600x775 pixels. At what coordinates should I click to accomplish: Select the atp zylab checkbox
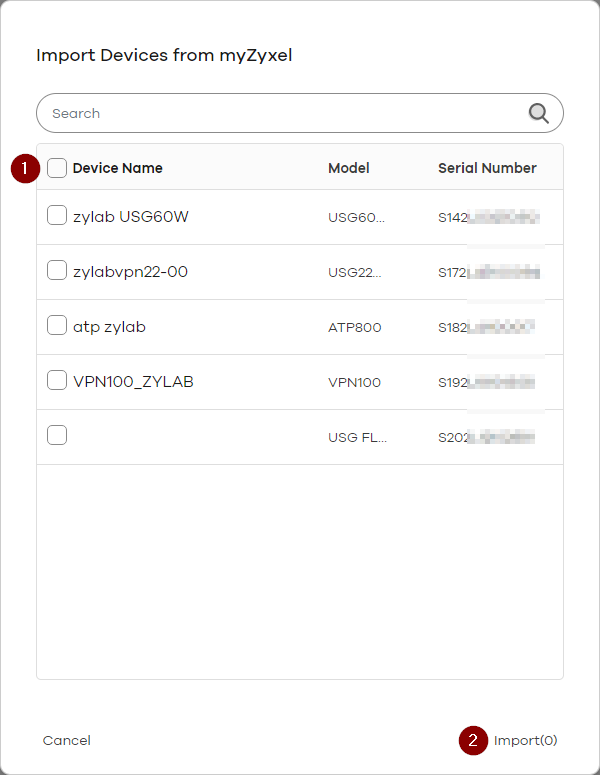point(57,325)
